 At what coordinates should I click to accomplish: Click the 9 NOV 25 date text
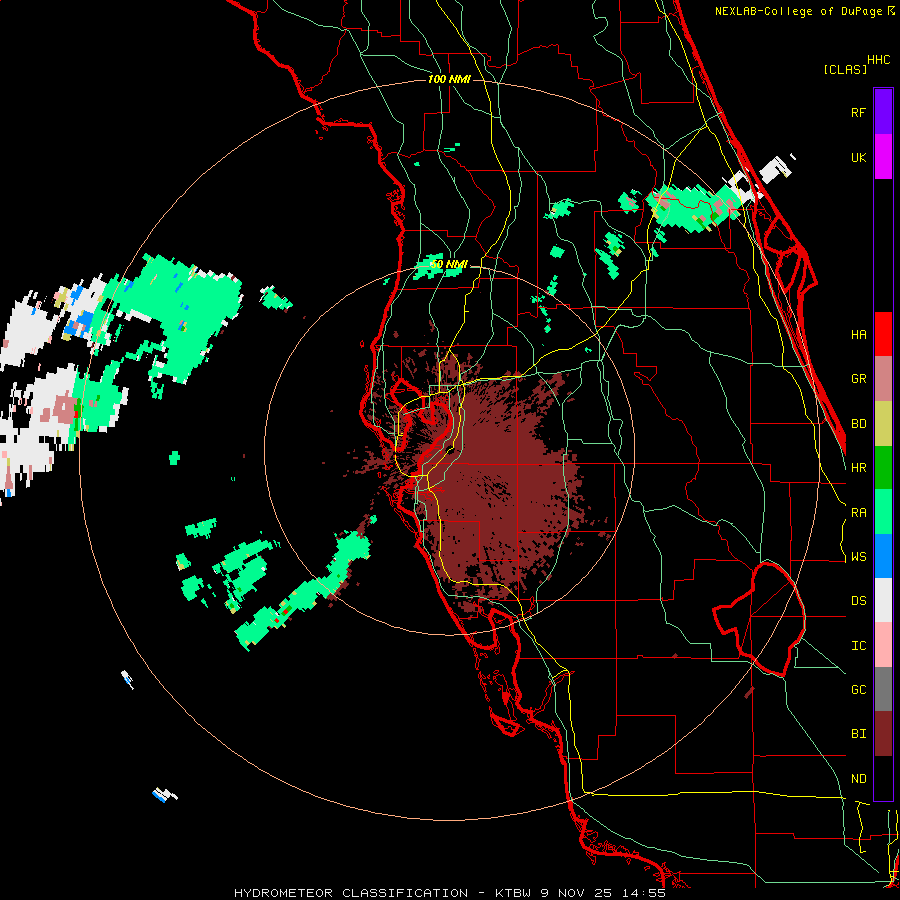pyautogui.click(x=576, y=893)
